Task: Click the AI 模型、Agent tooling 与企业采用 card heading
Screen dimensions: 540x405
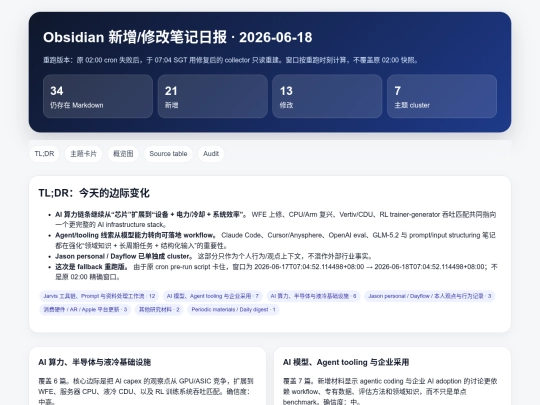Action: (346, 362)
